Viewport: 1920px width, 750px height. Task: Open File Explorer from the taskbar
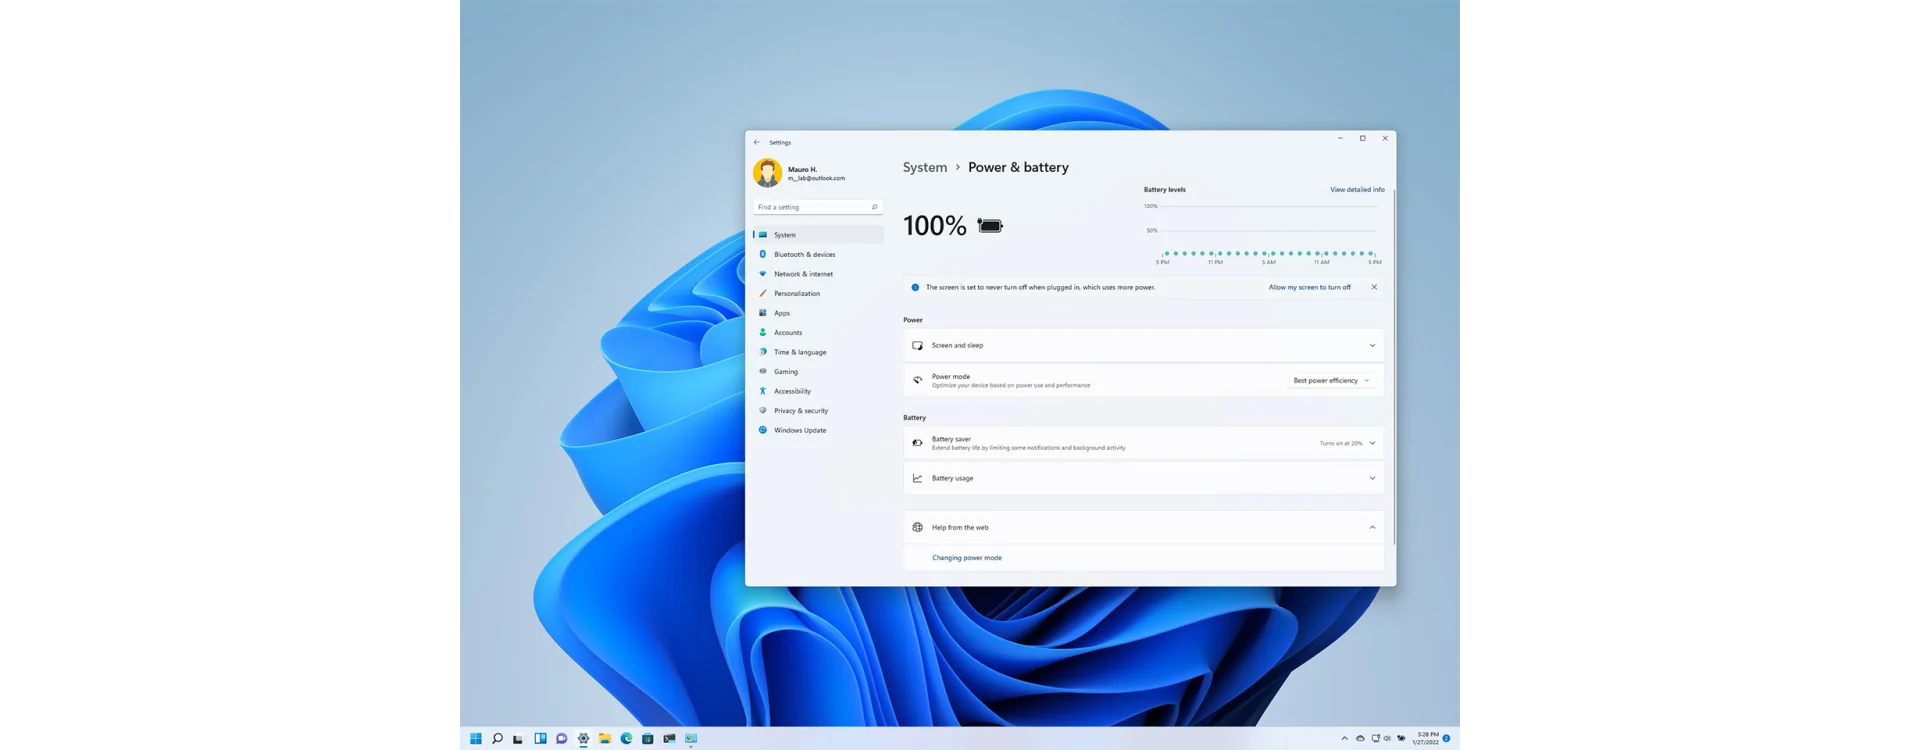click(605, 739)
